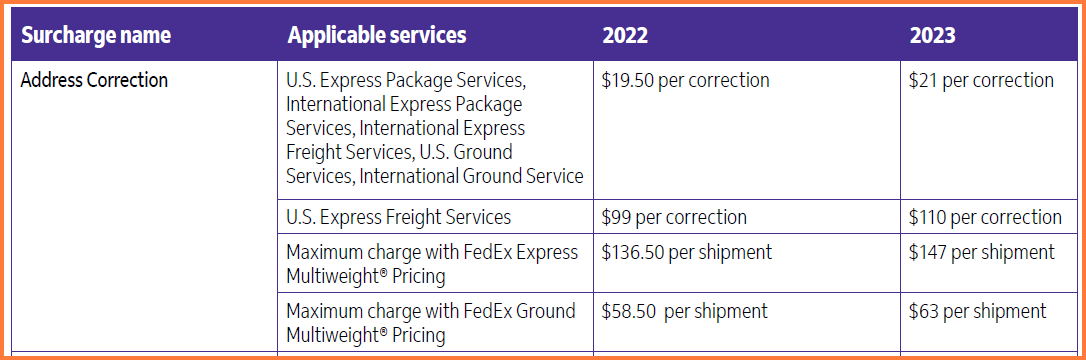Select the 2022 column header
Viewport: 1086px width, 360px height.
click(x=625, y=36)
